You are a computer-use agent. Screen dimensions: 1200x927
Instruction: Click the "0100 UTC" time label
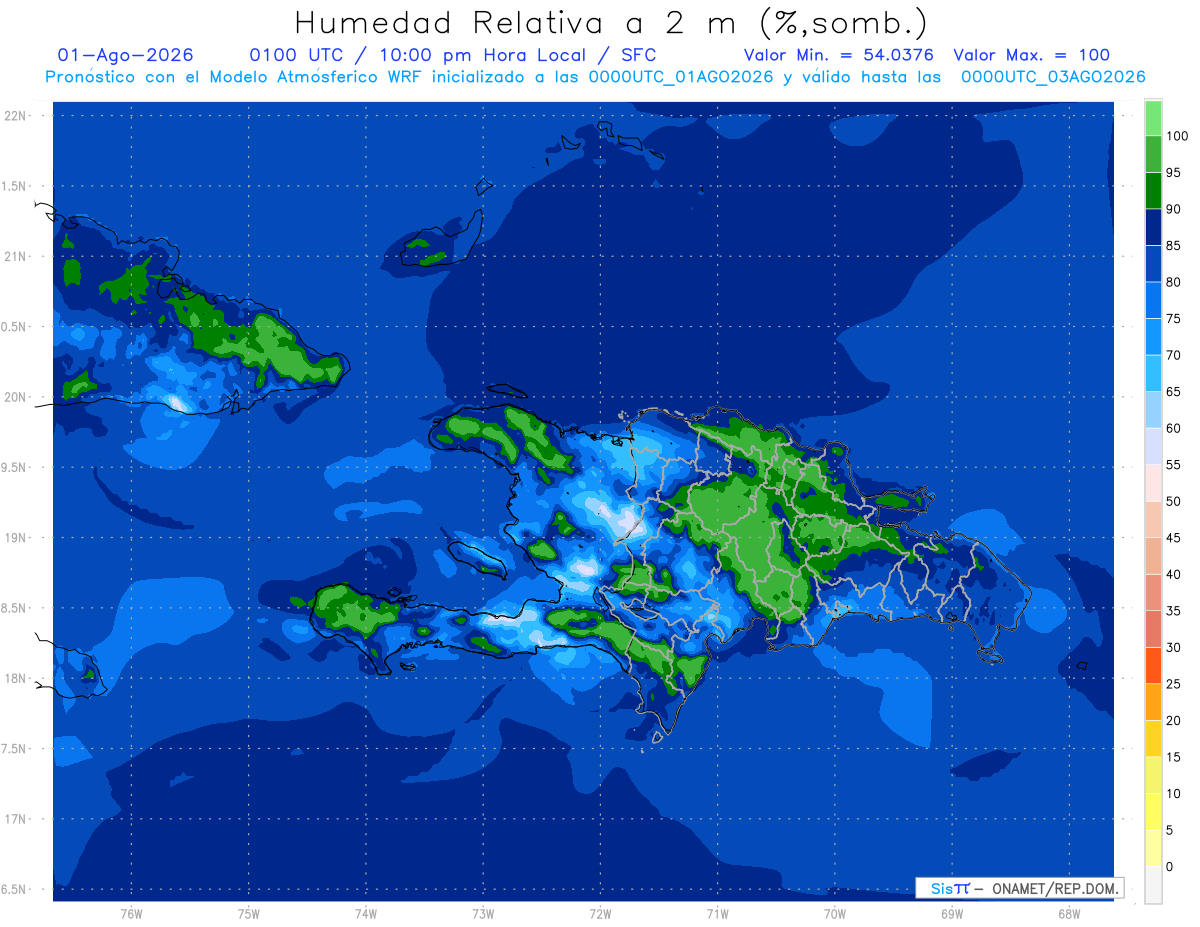coord(296,55)
